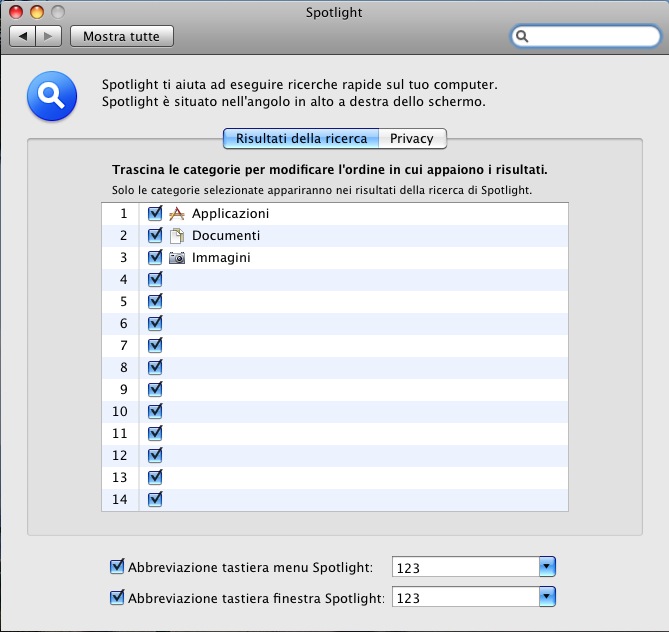Click the forward navigation arrow
669x632 pixels.
click(49, 36)
